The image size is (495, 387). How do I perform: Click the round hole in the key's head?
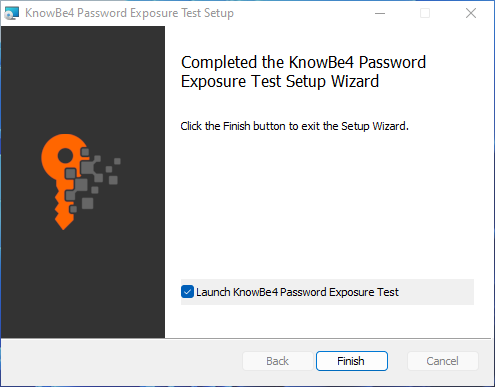point(65,155)
